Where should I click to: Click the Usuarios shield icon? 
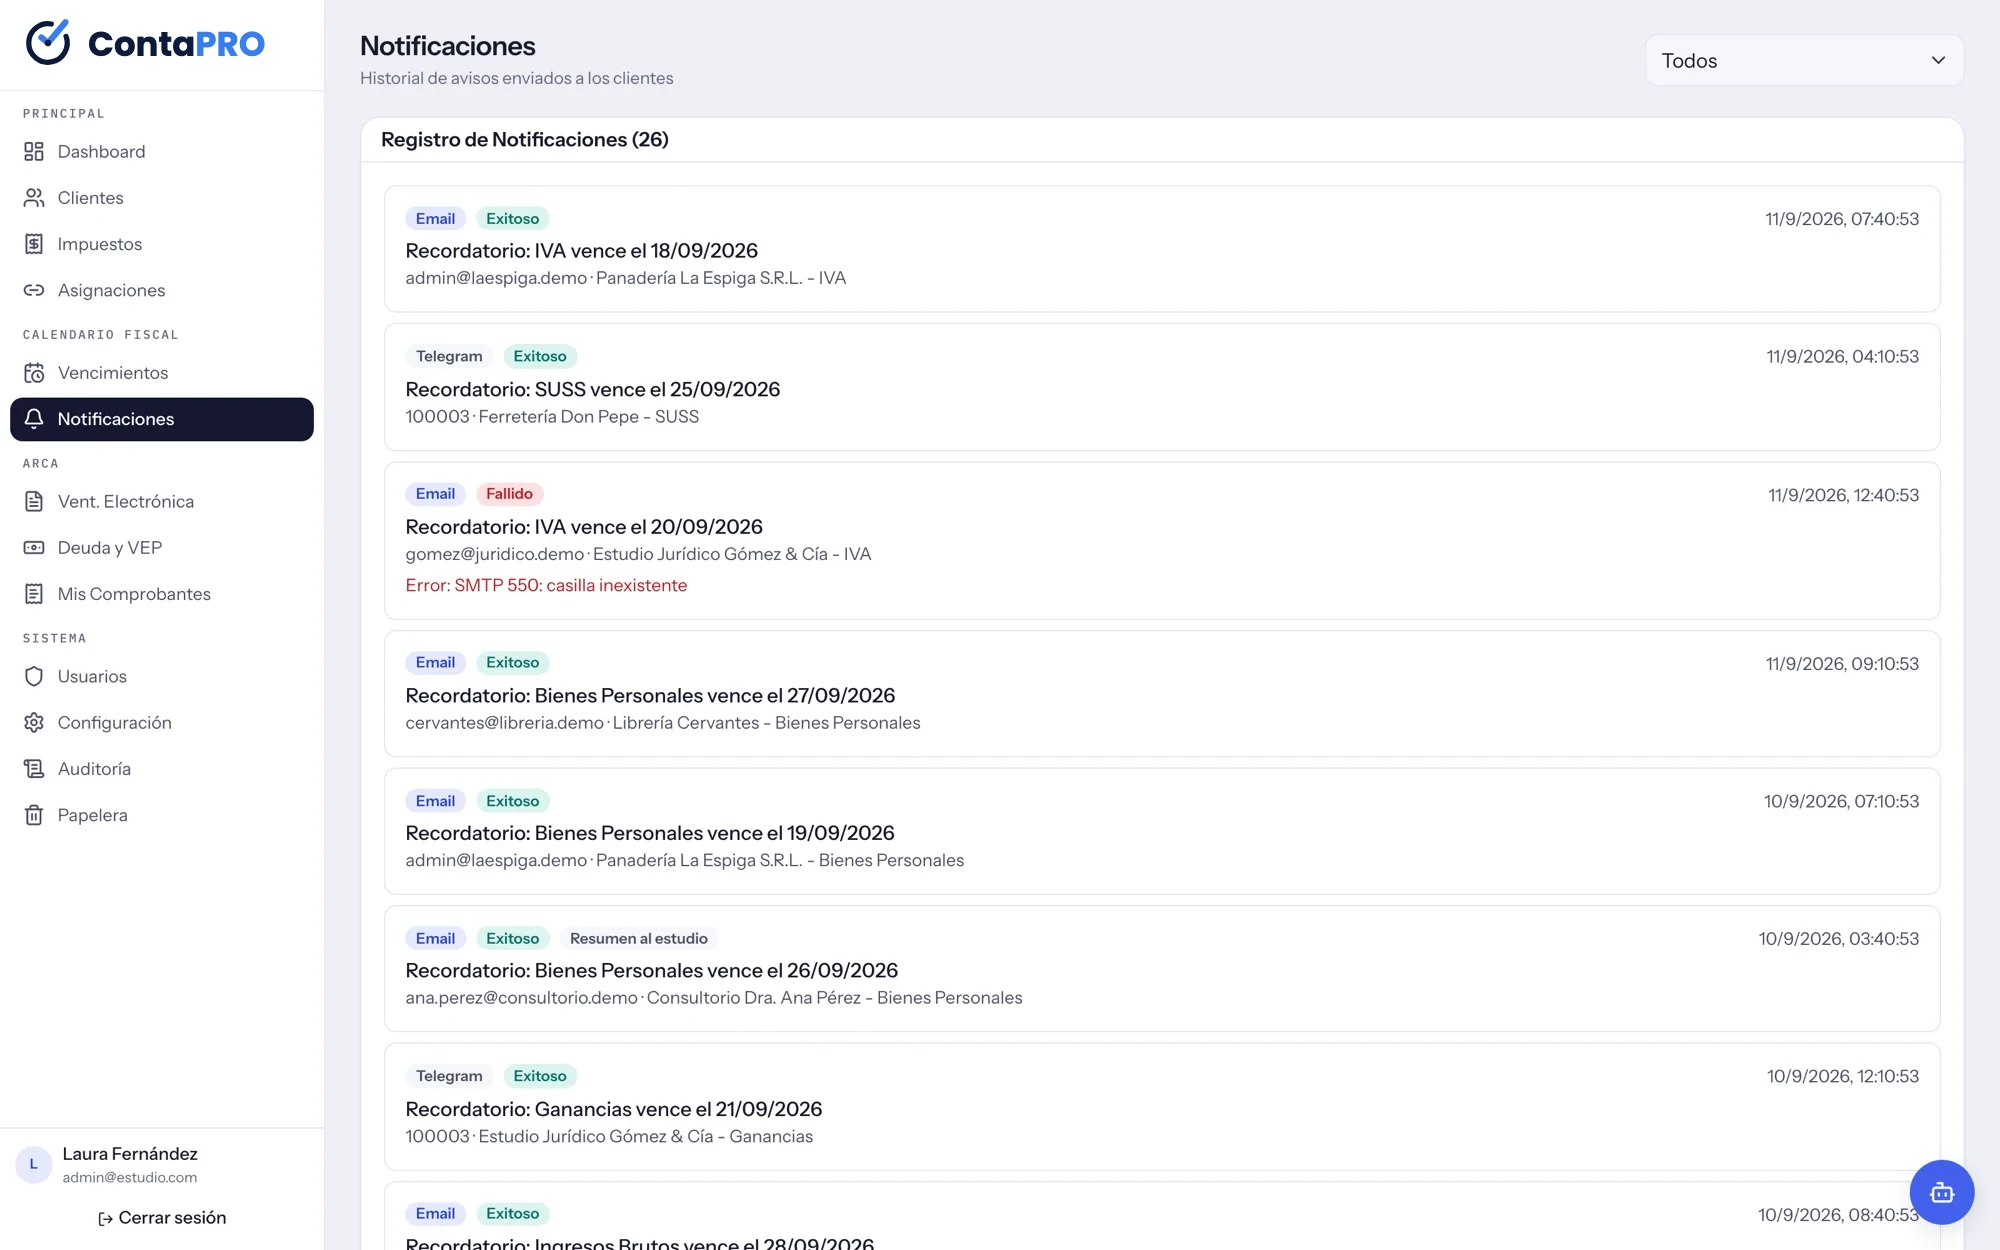(x=34, y=677)
